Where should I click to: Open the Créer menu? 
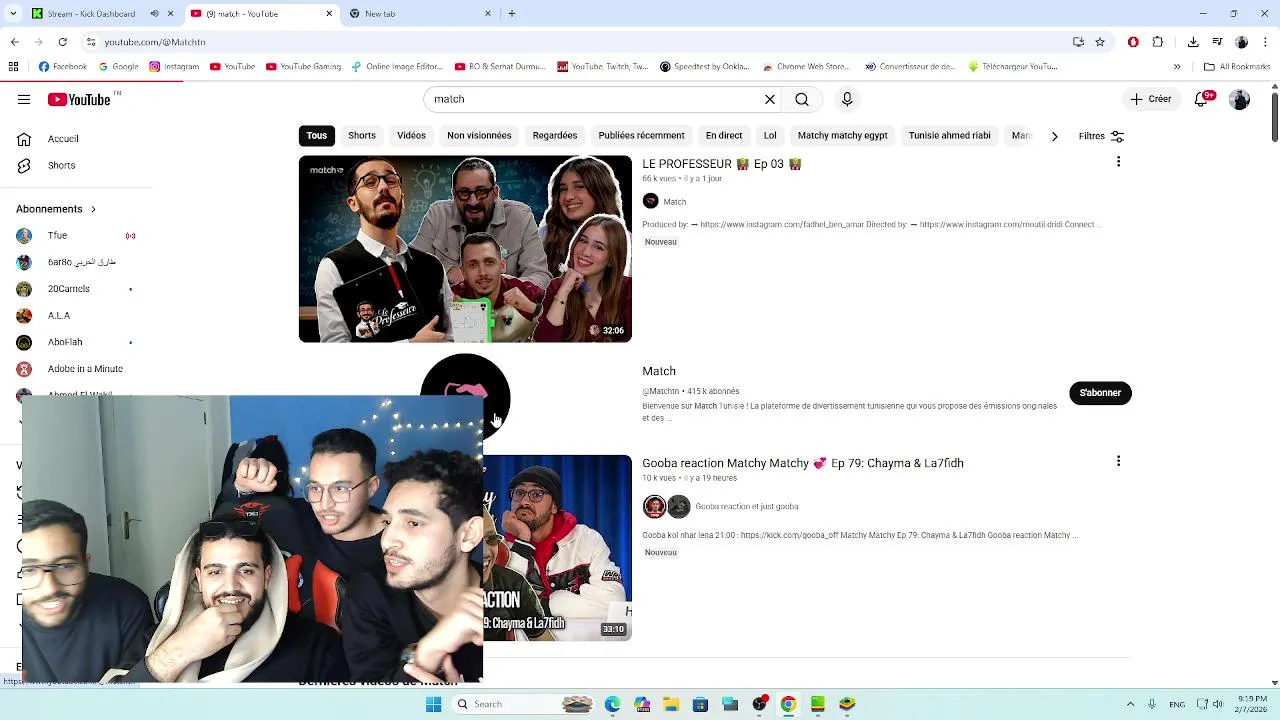1151,99
